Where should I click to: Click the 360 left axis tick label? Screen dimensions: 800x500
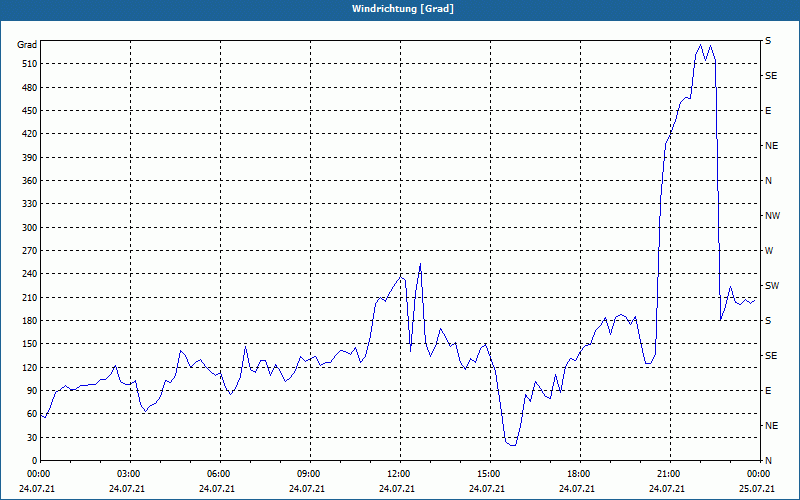pyautogui.click(x=29, y=181)
